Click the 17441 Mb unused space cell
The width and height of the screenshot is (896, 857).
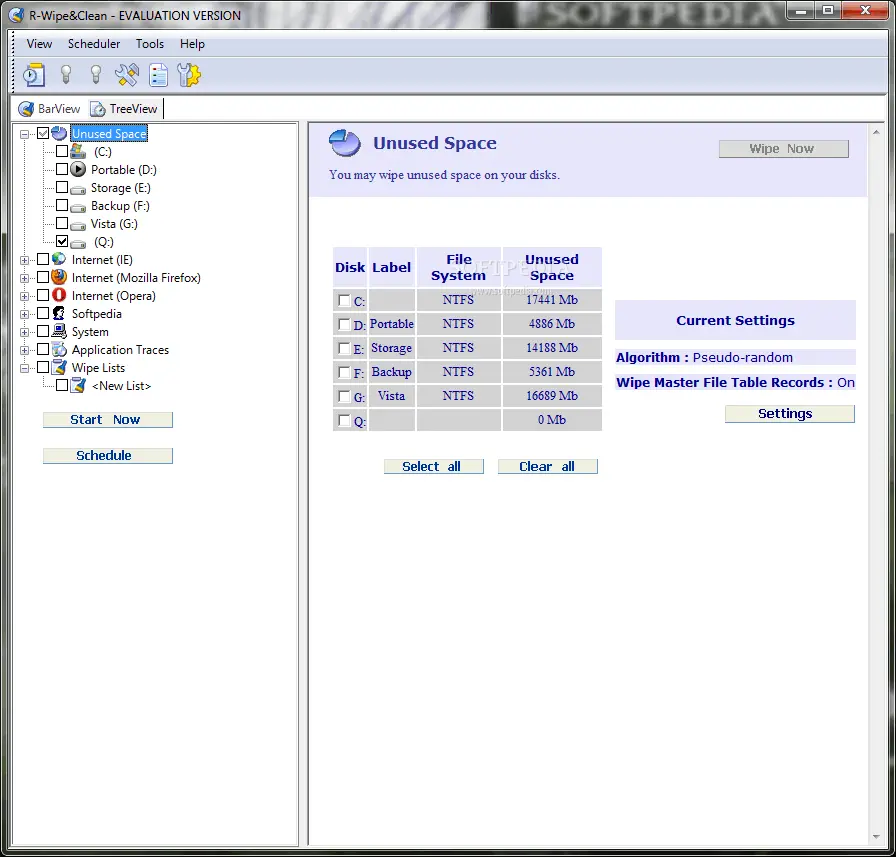(x=552, y=300)
